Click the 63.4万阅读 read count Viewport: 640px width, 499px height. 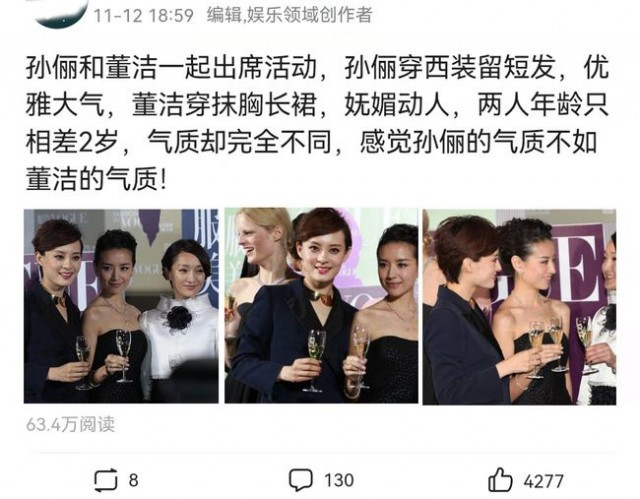tap(70, 425)
